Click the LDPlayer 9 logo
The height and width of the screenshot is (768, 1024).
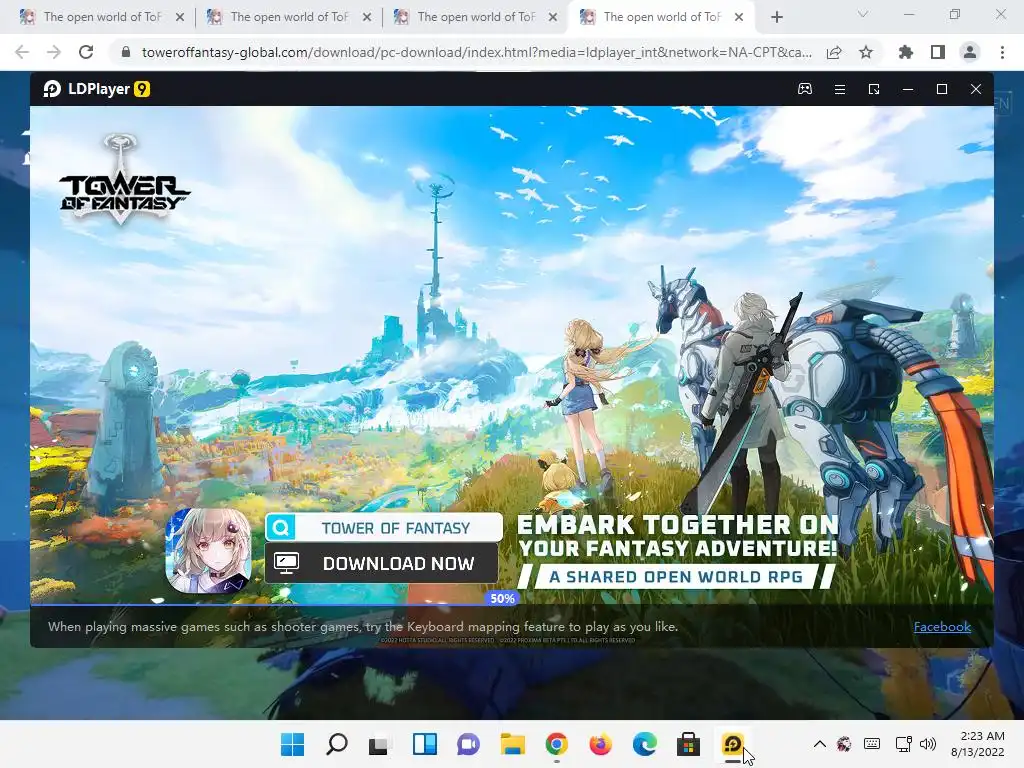(97, 89)
